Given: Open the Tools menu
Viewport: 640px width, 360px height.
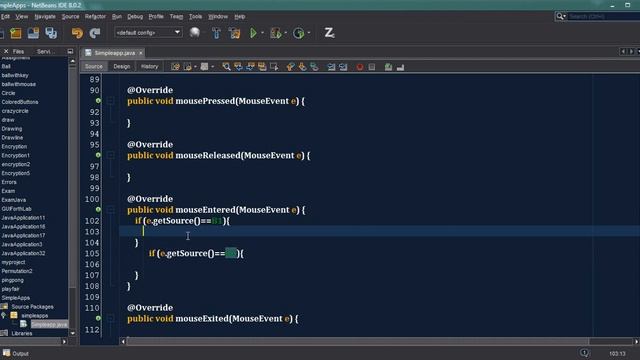Looking at the screenshot, I should pos(196,17).
